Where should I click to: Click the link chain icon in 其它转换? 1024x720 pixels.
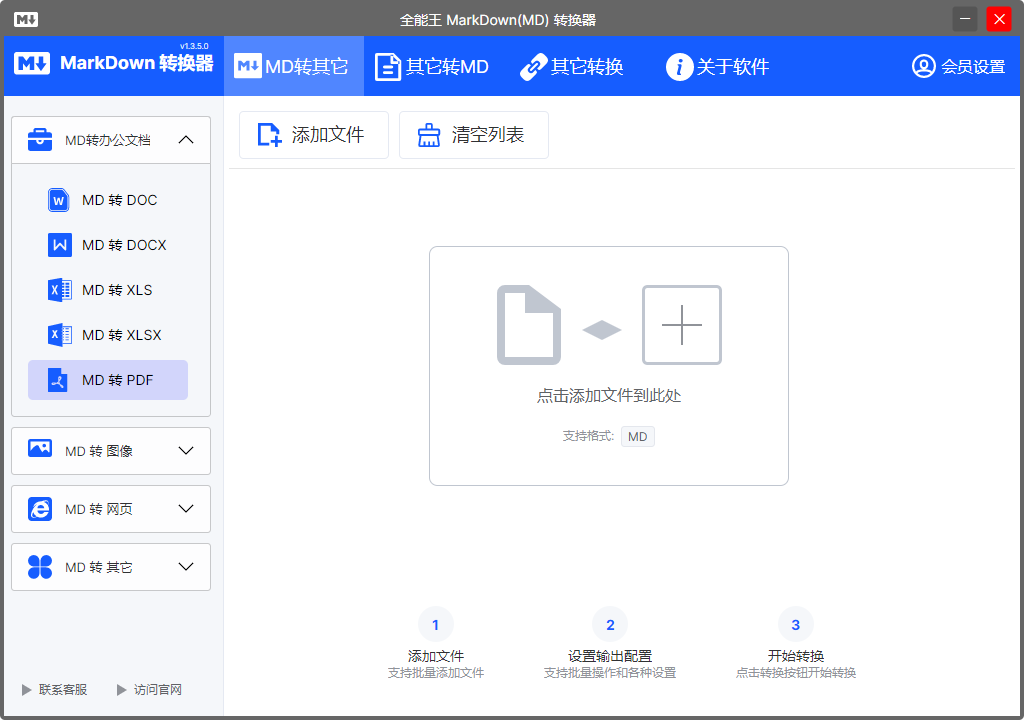pyautogui.click(x=533, y=67)
